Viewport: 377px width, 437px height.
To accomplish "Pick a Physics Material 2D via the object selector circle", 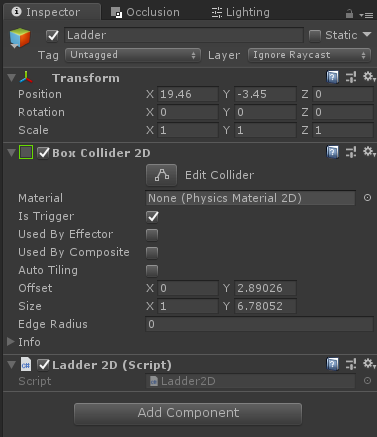I will pyautogui.click(x=367, y=198).
